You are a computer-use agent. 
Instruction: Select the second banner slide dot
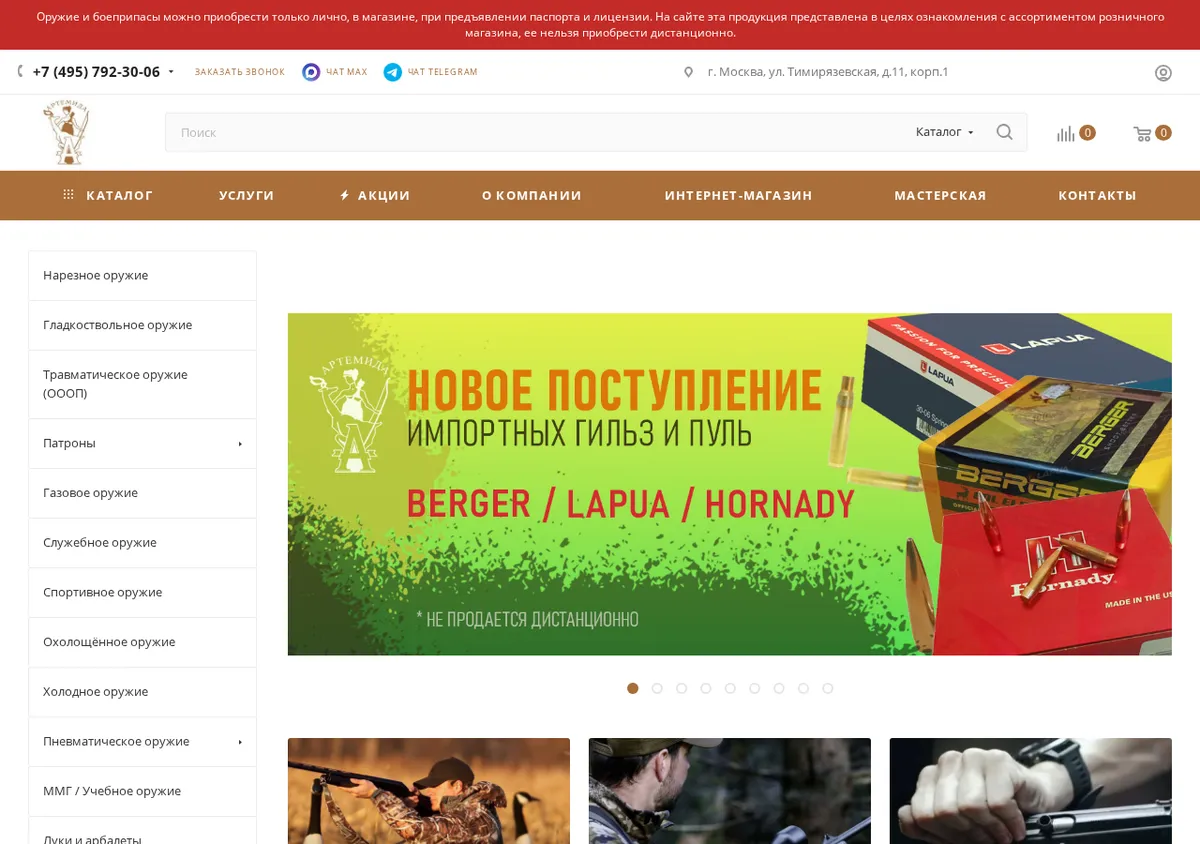tap(657, 688)
